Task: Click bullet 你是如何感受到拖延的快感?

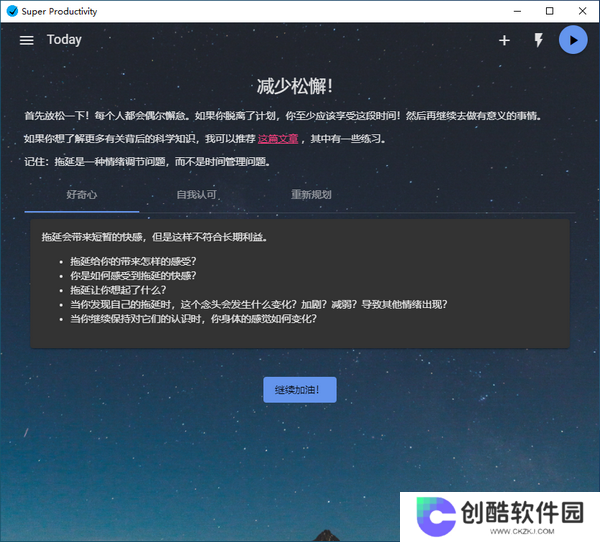Action: coord(133,276)
